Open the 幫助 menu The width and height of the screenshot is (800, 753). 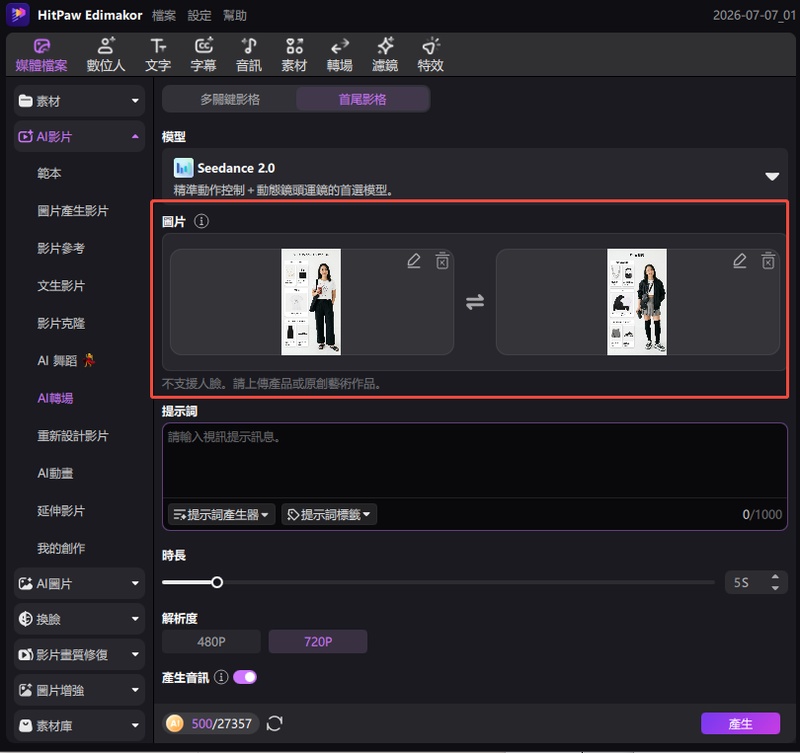pyautogui.click(x=235, y=15)
